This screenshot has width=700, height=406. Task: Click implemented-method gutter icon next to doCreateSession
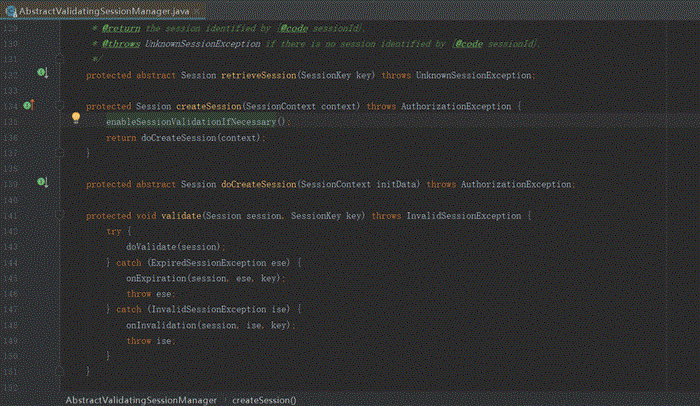pos(42,182)
